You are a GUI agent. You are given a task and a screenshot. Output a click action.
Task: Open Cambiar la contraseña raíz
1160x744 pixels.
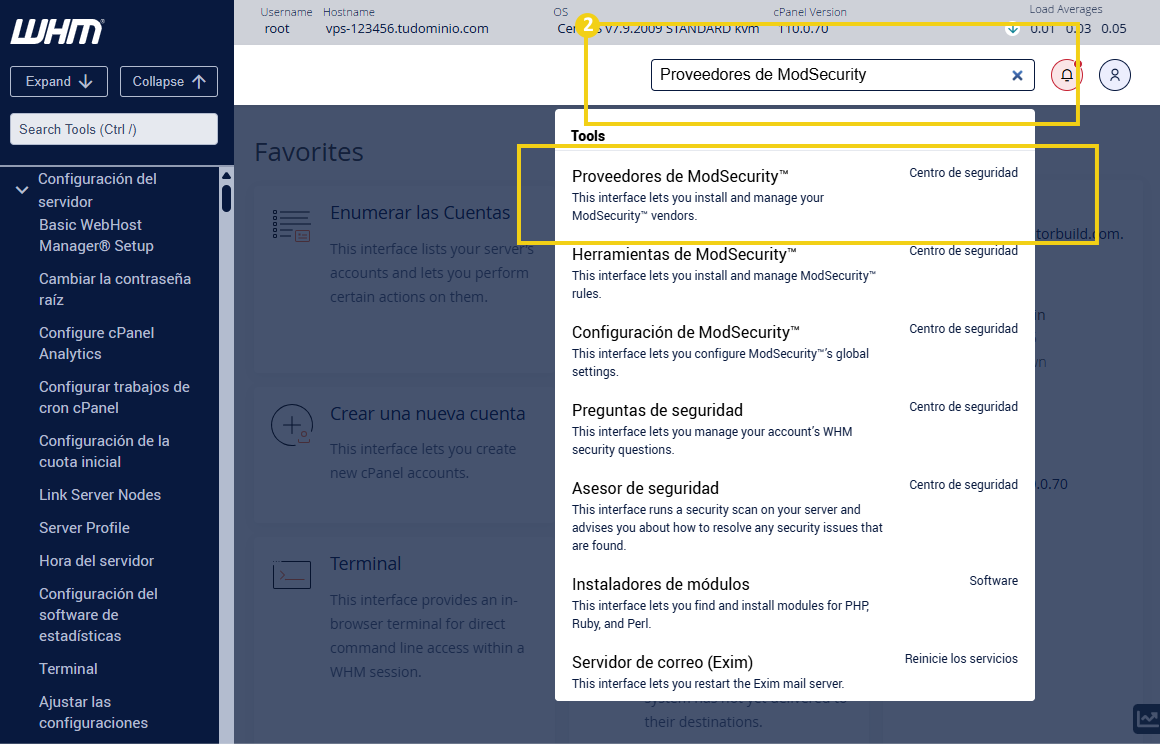click(x=115, y=289)
